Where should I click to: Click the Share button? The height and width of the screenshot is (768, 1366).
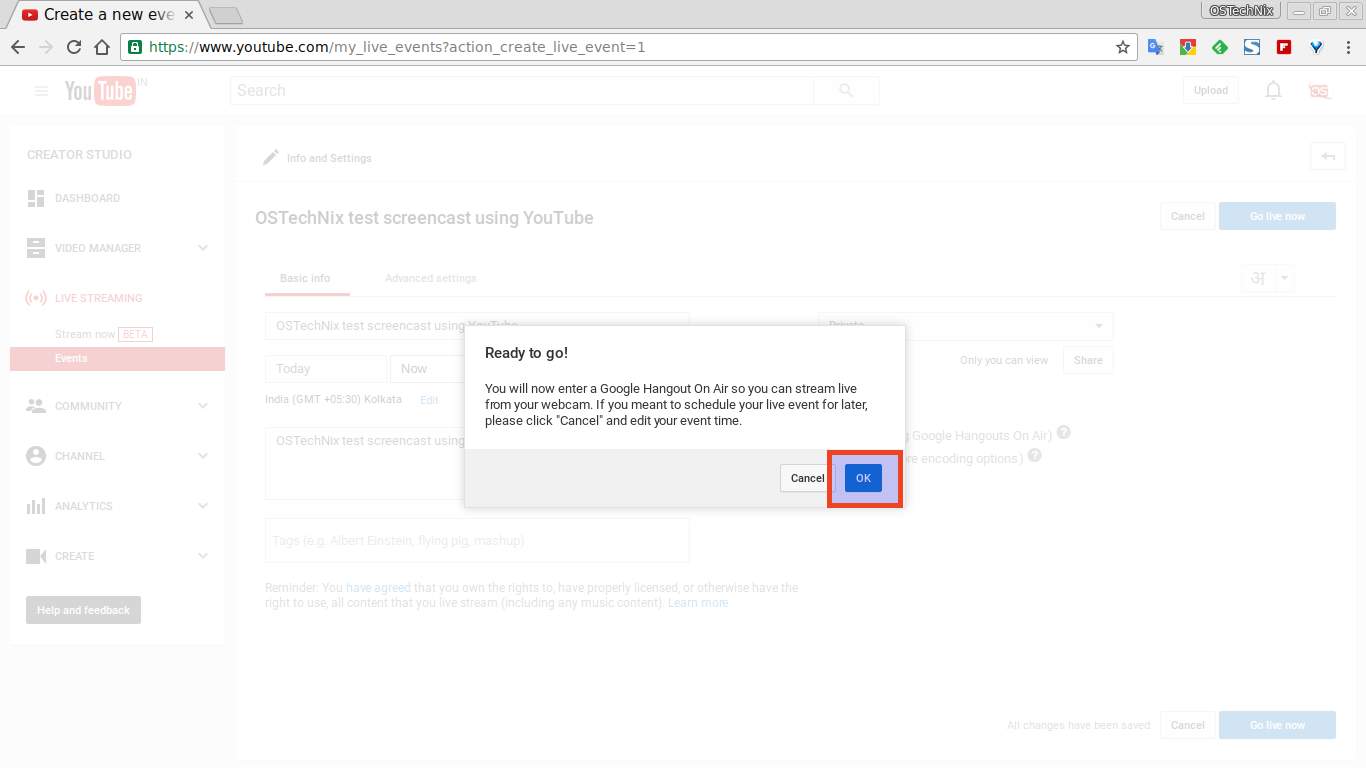click(x=1088, y=360)
